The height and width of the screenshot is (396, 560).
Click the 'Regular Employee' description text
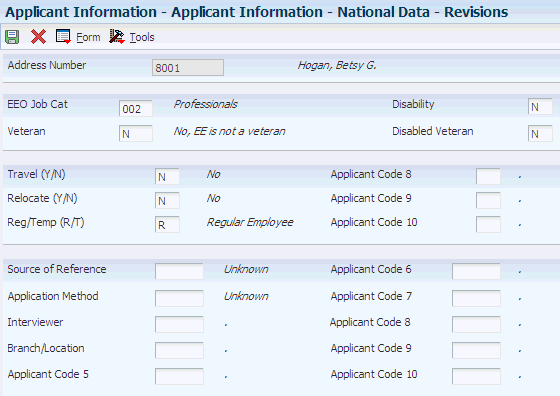(250, 222)
